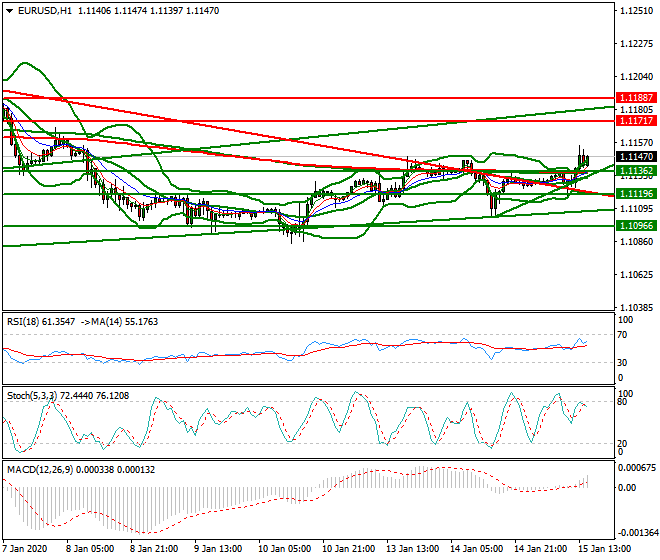660x560 pixels.
Task: Click the Stochastic 80 level scale value
Action: click(x=623, y=402)
